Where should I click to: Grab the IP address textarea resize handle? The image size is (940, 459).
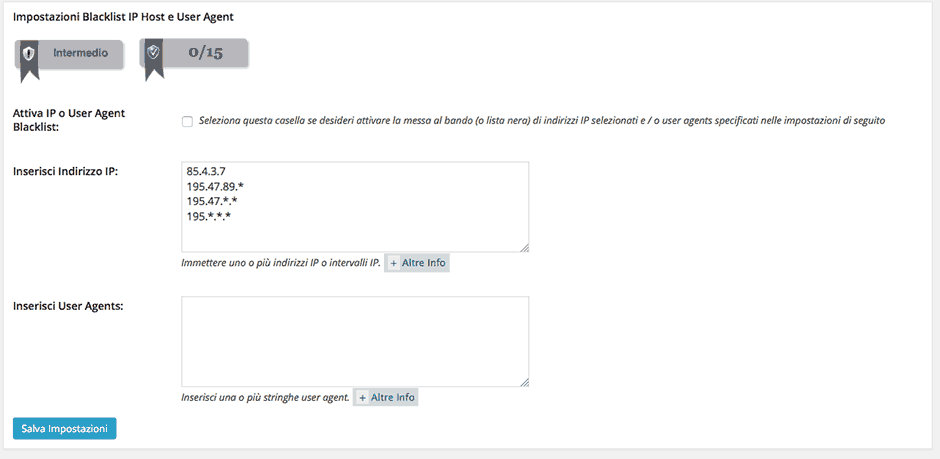click(x=523, y=247)
